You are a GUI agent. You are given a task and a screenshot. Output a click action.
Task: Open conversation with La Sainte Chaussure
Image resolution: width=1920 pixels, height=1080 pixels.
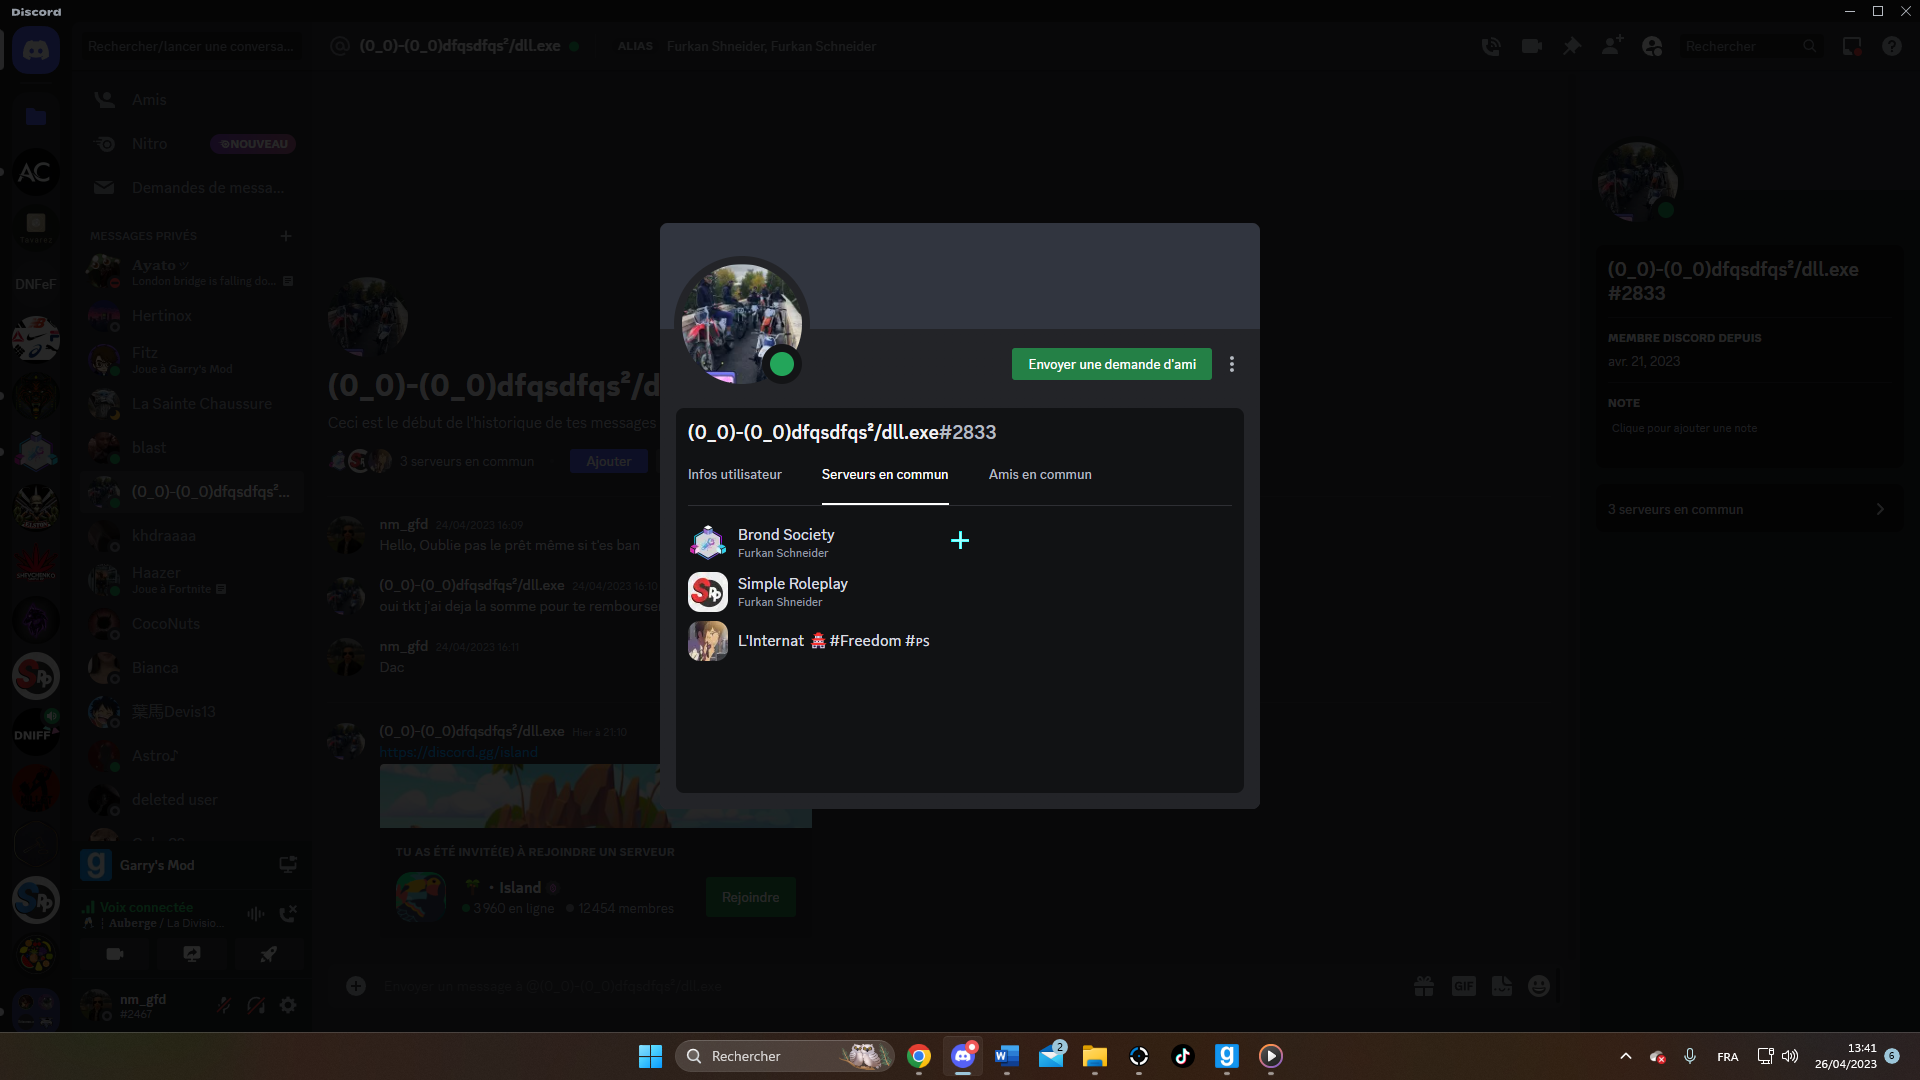[x=192, y=404]
